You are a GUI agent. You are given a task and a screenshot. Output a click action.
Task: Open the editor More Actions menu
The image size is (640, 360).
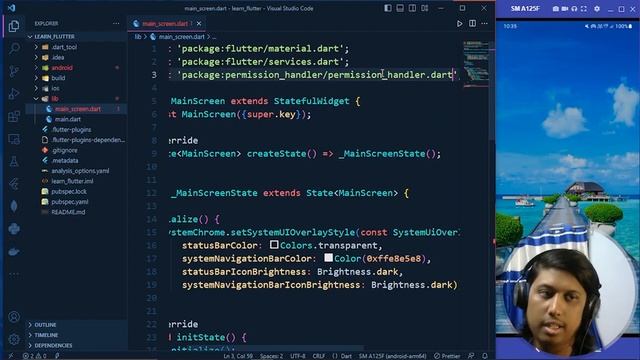pyautogui.click(x=484, y=24)
